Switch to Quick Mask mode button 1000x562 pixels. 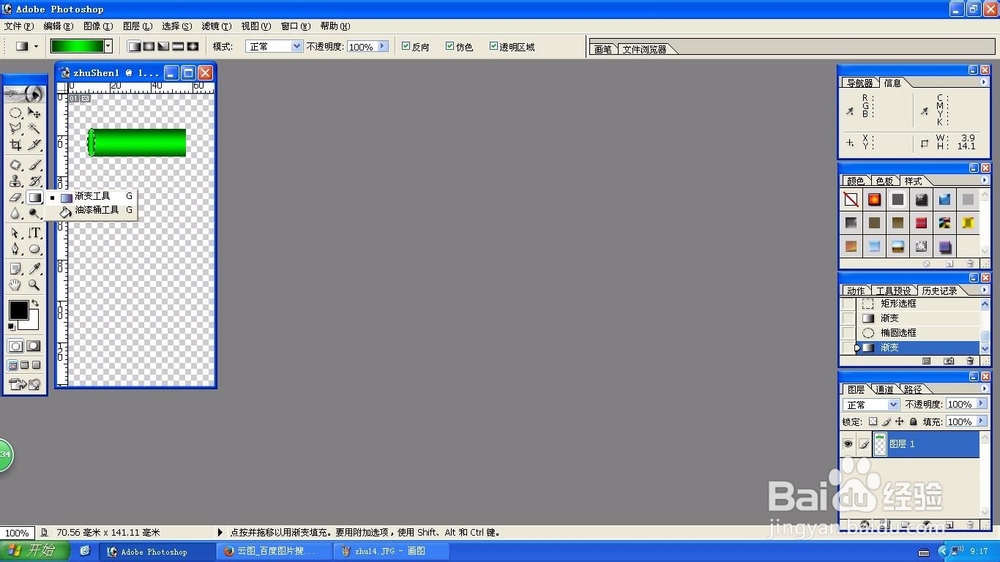(x=34, y=346)
